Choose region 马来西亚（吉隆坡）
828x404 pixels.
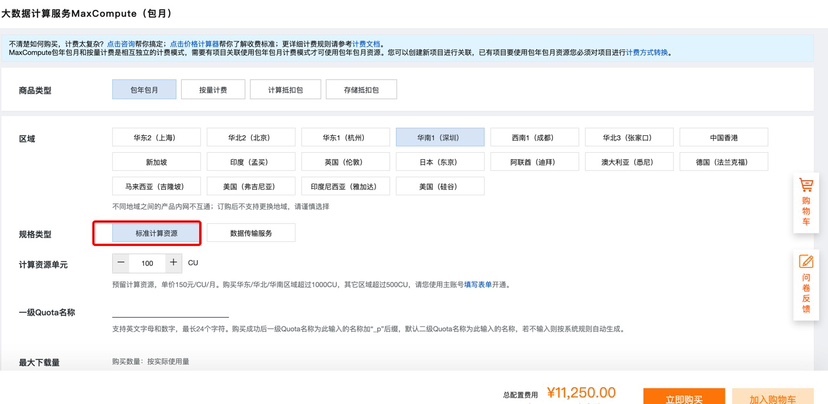(156, 186)
